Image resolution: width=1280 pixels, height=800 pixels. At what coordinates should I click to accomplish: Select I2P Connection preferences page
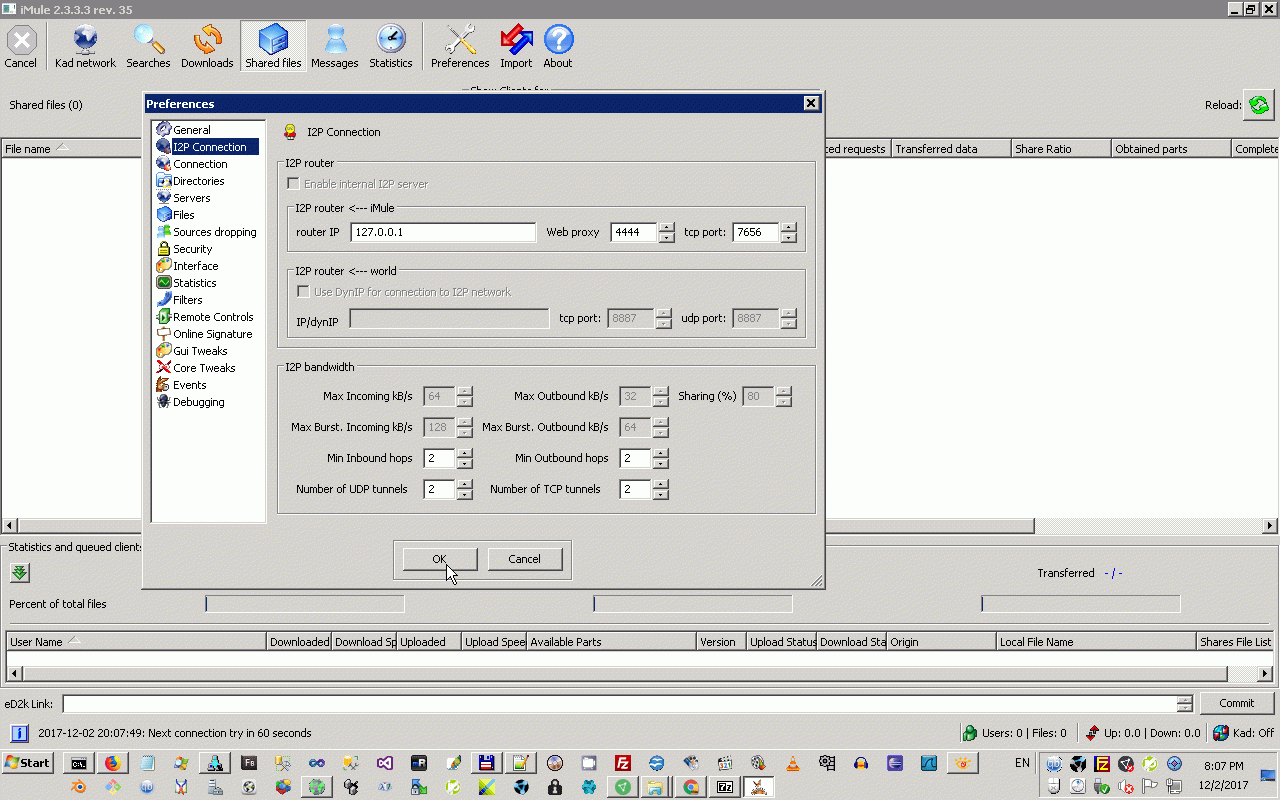[x=209, y=147]
